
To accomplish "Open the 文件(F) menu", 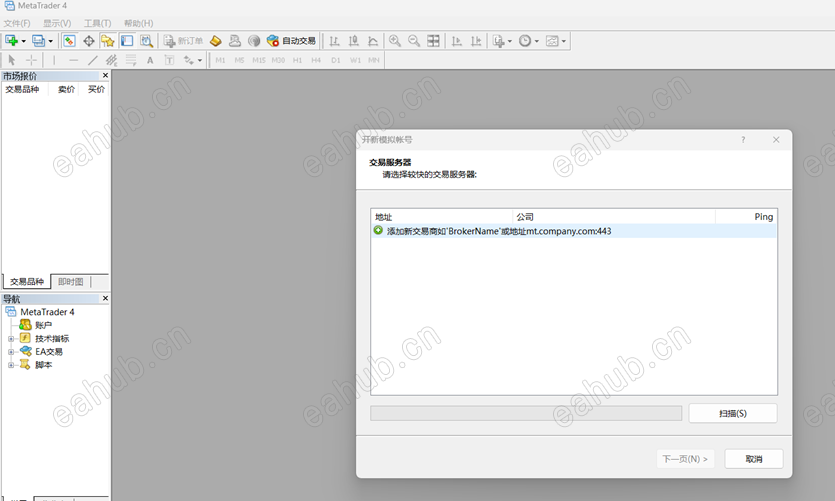I will click(17, 23).
